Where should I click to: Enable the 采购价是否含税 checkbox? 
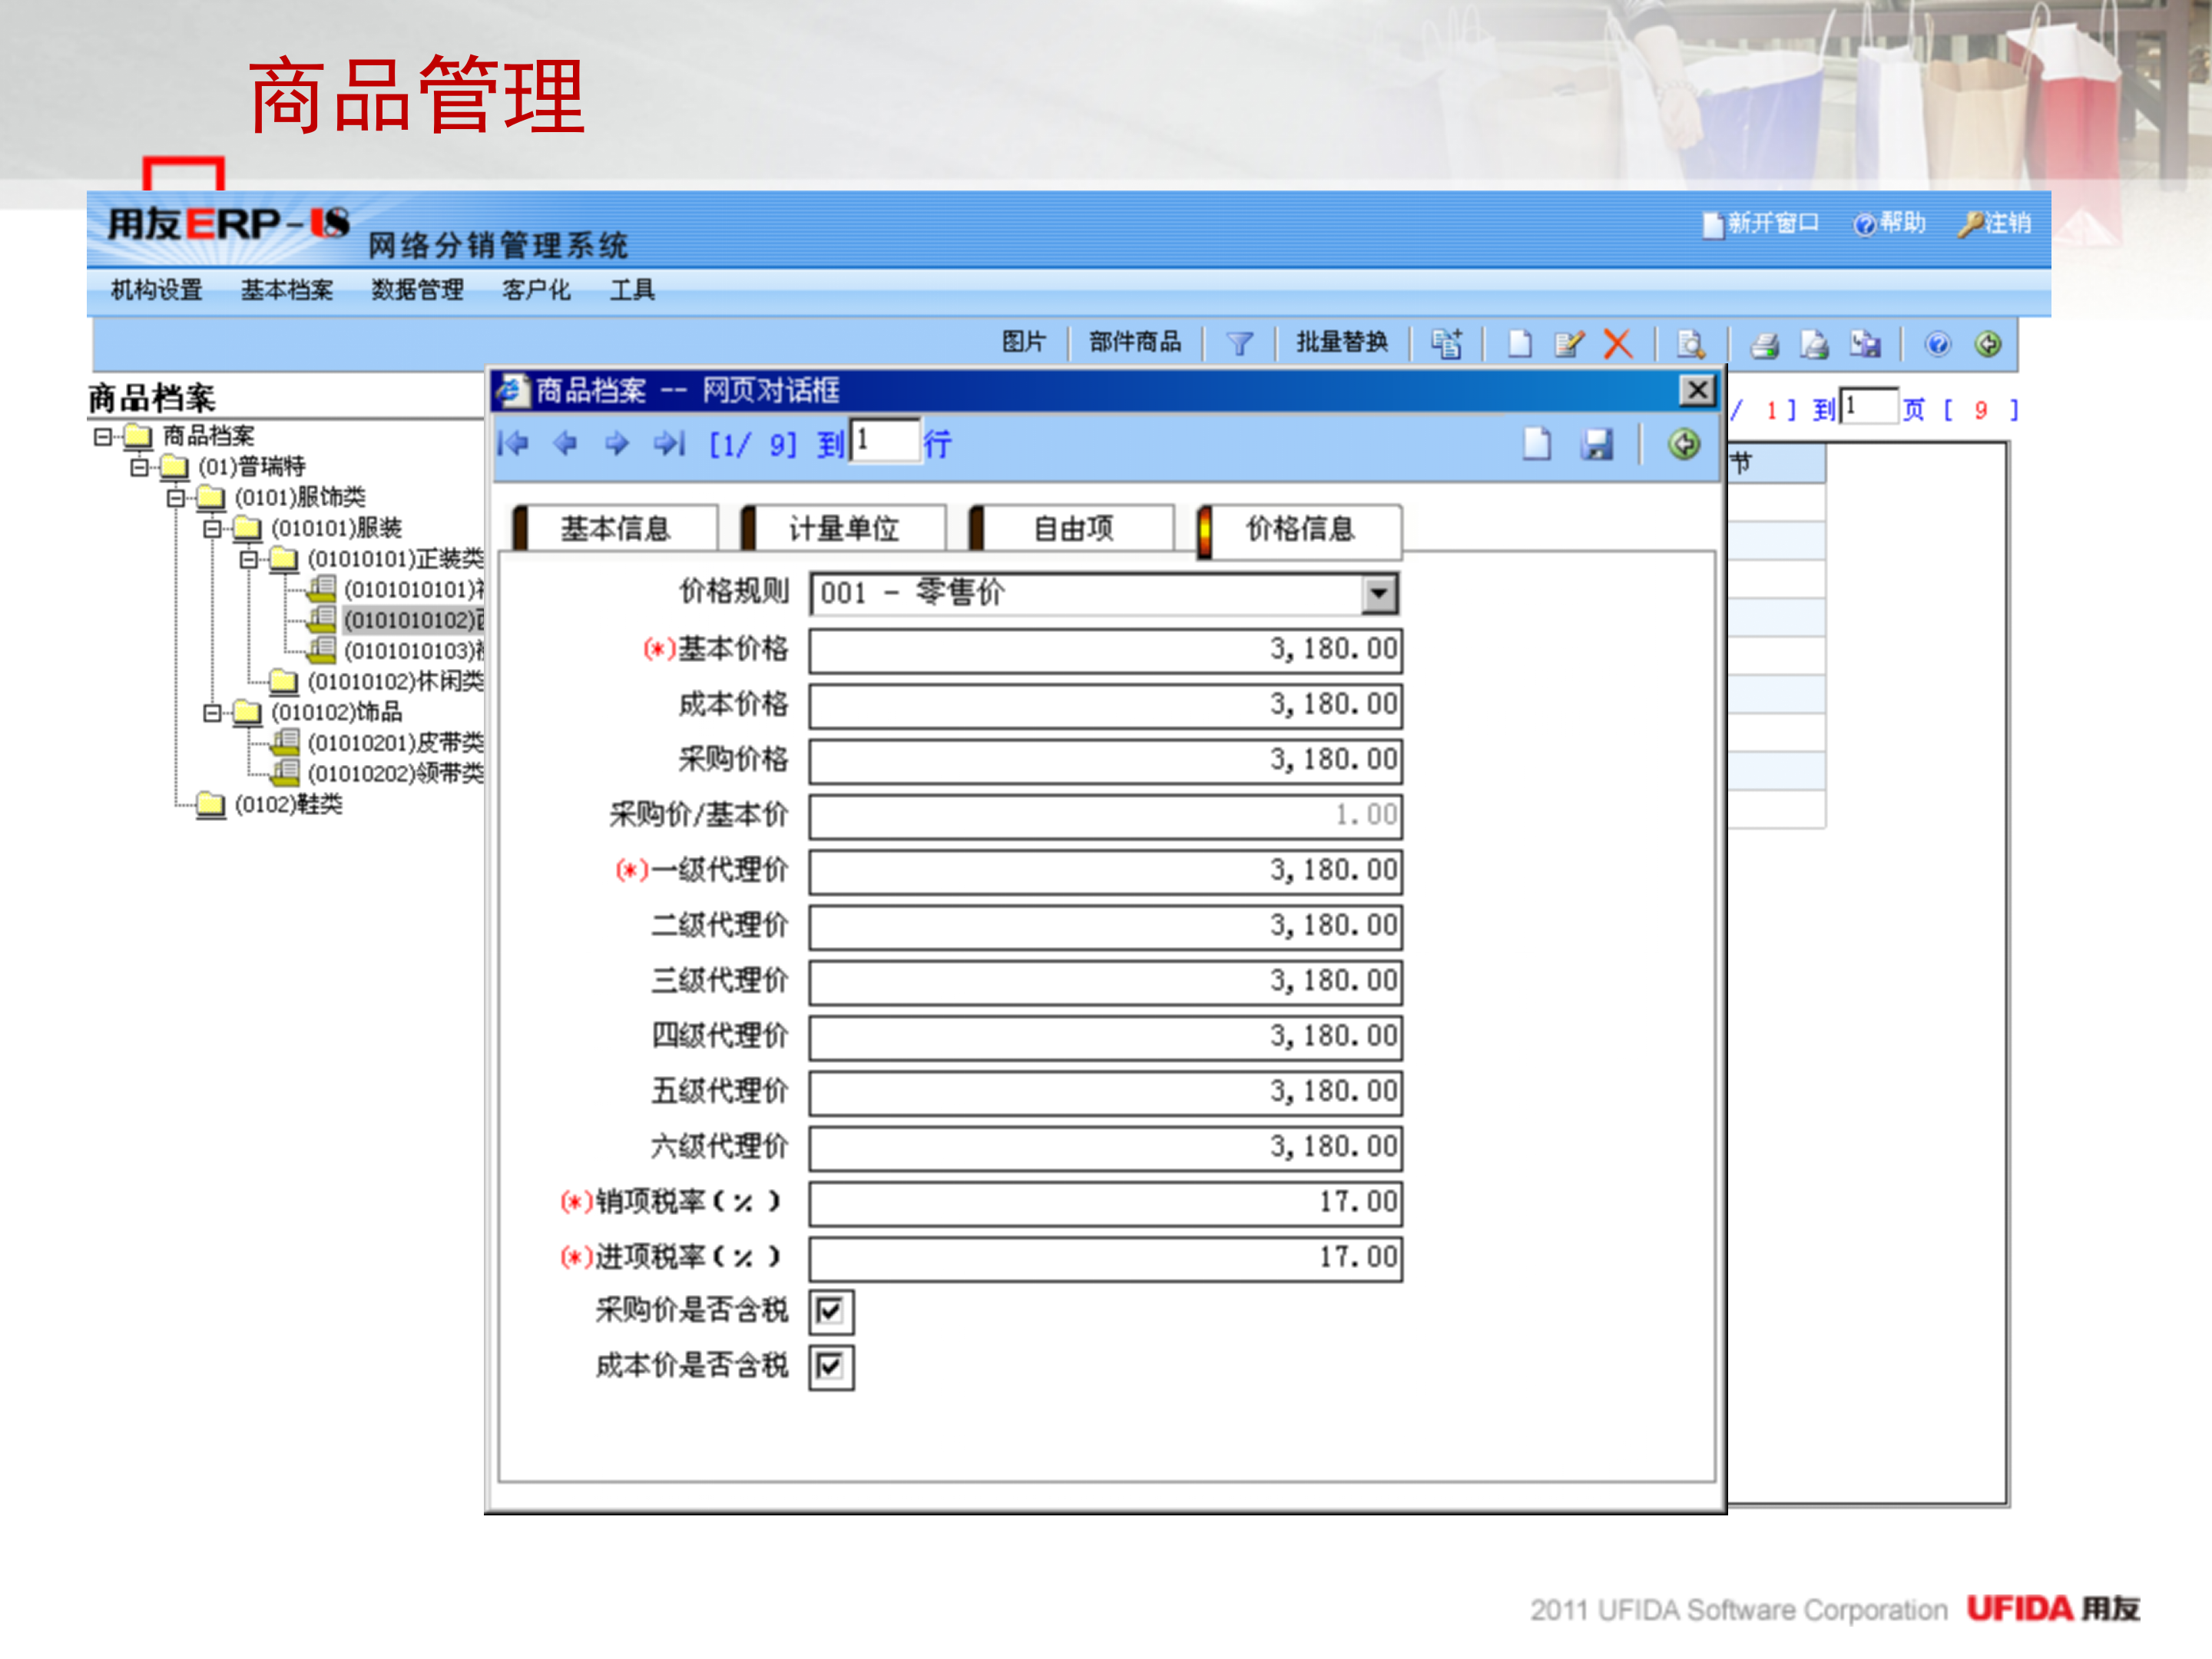point(830,1313)
